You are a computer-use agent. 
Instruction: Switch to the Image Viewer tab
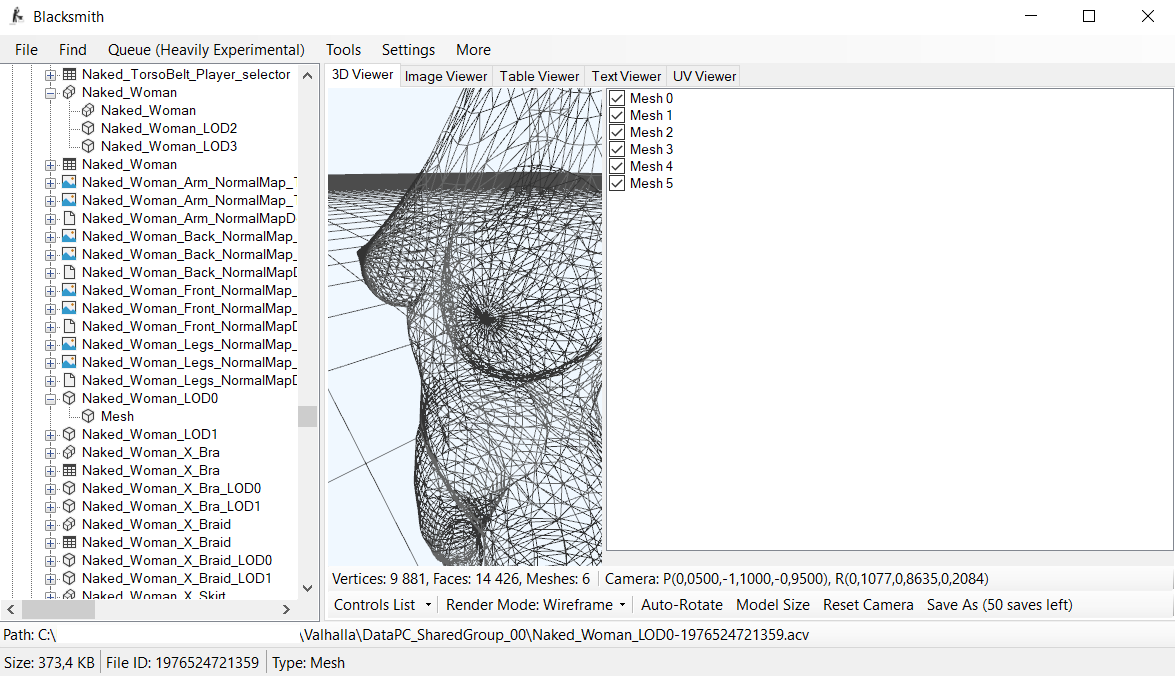(446, 76)
